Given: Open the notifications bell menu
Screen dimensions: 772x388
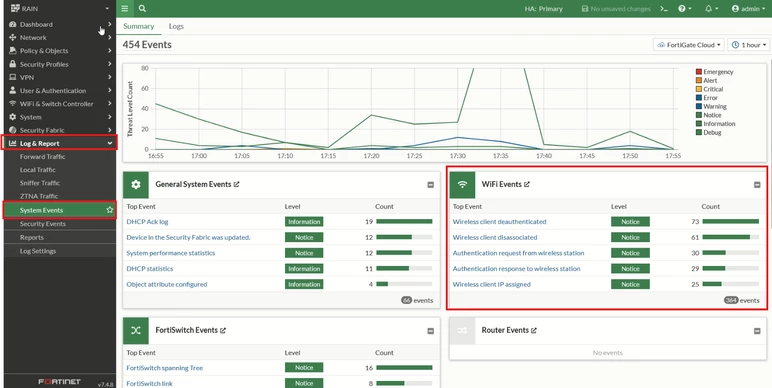Looking at the screenshot, I should 711,9.
